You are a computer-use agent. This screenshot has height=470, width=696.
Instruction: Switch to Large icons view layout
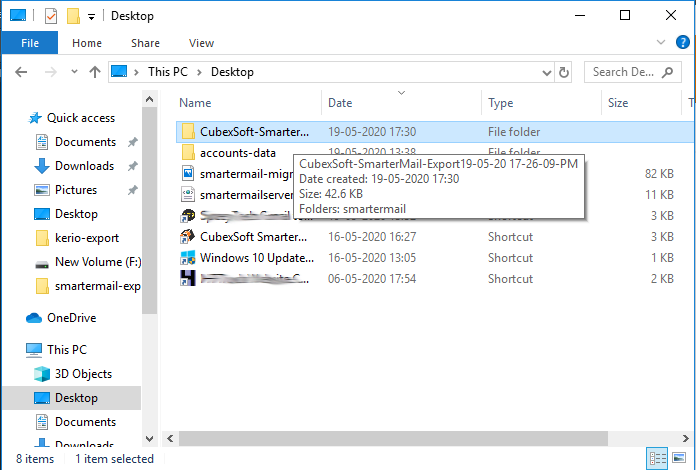679,458
